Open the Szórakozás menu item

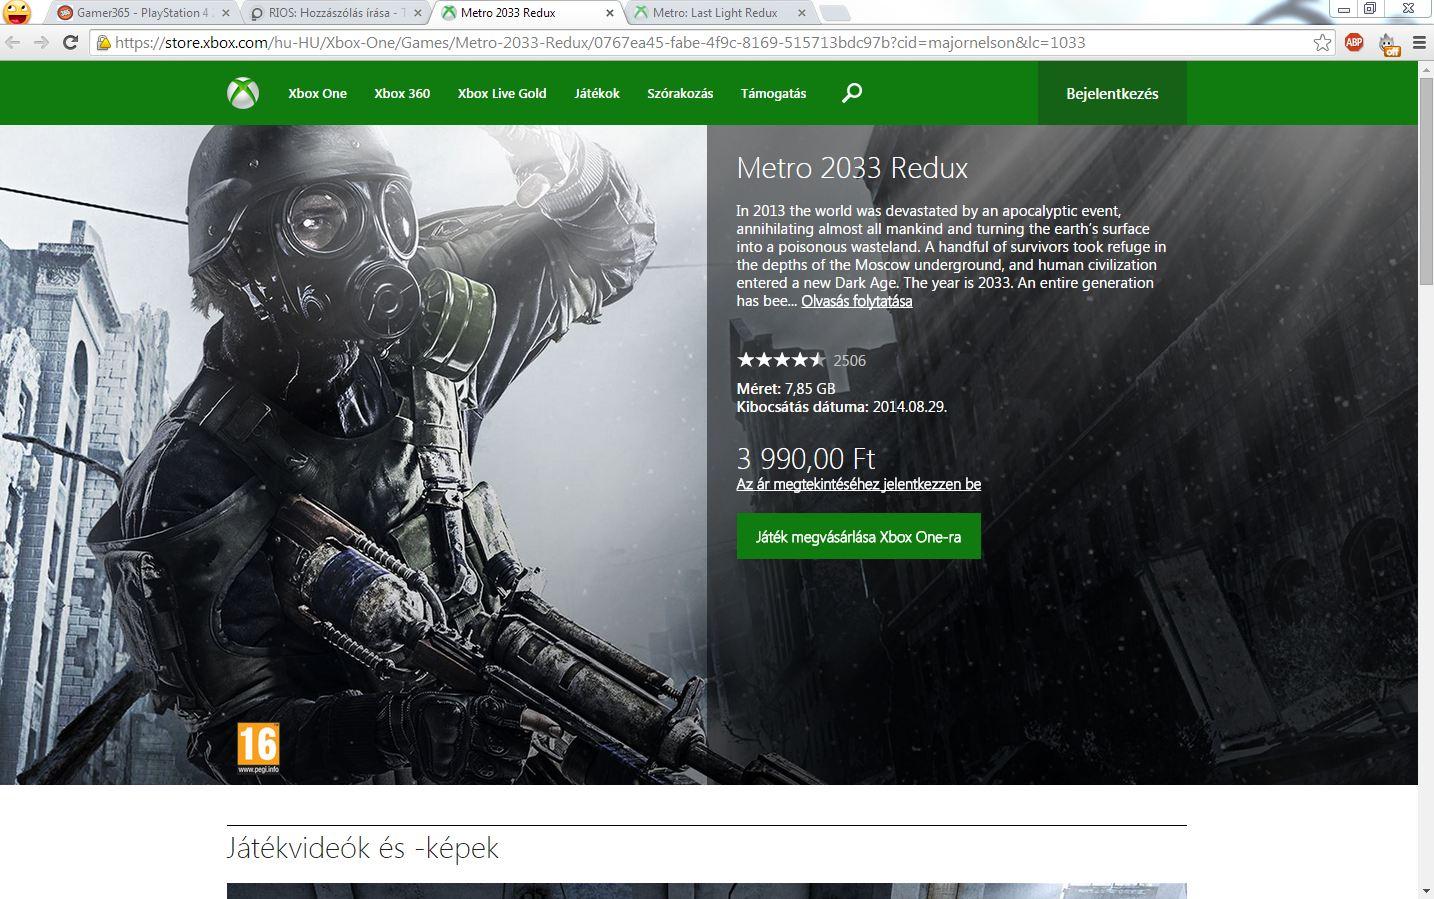(680, 93)
